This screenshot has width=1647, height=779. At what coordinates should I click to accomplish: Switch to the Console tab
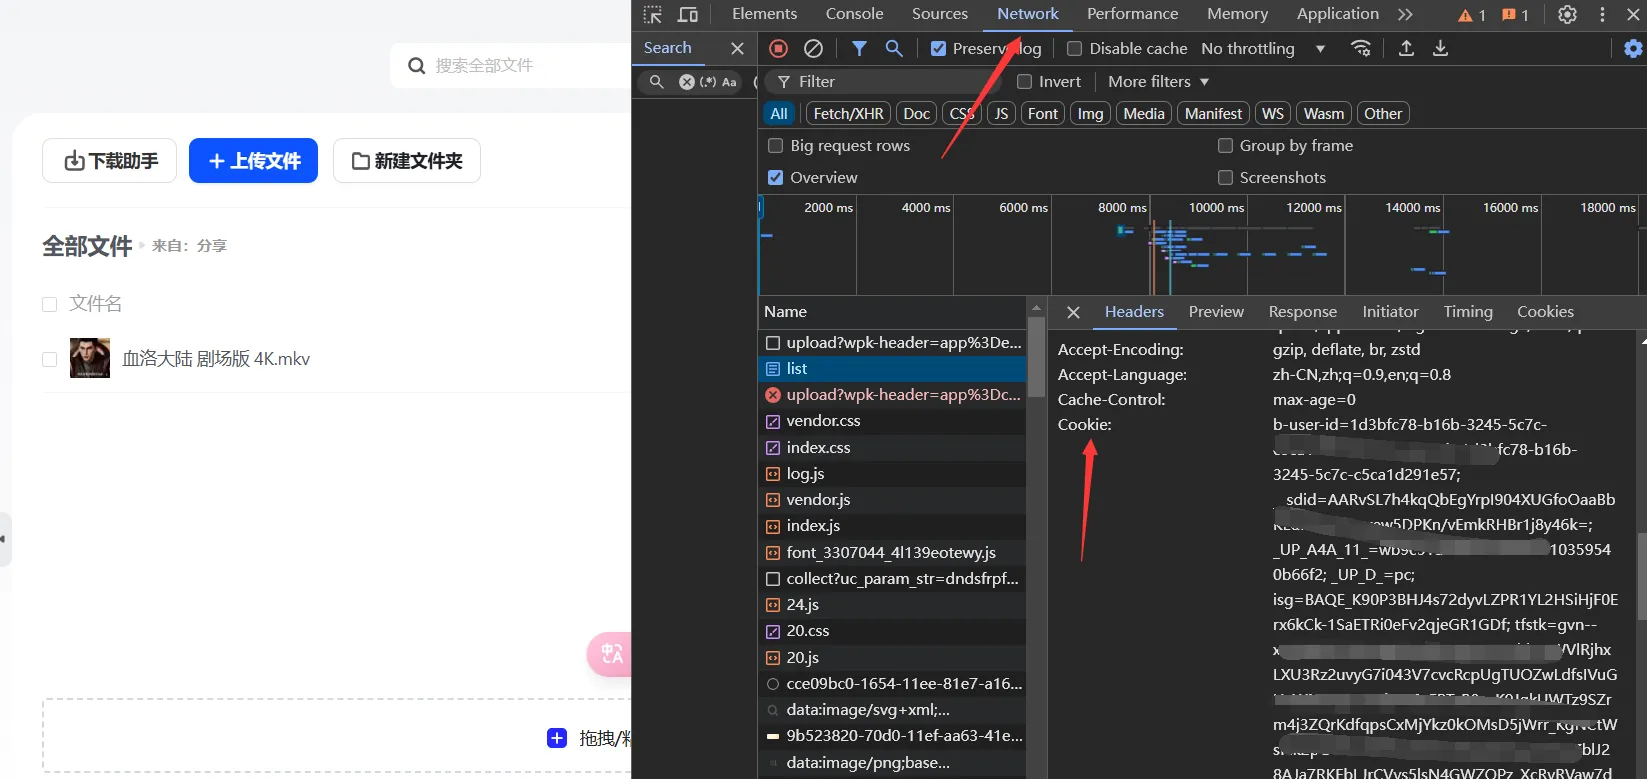854,14
